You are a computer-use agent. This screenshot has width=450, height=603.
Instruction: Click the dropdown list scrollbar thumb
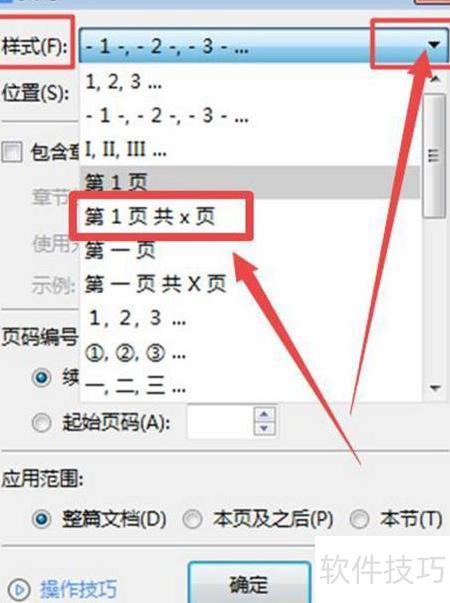click(434, 156)
